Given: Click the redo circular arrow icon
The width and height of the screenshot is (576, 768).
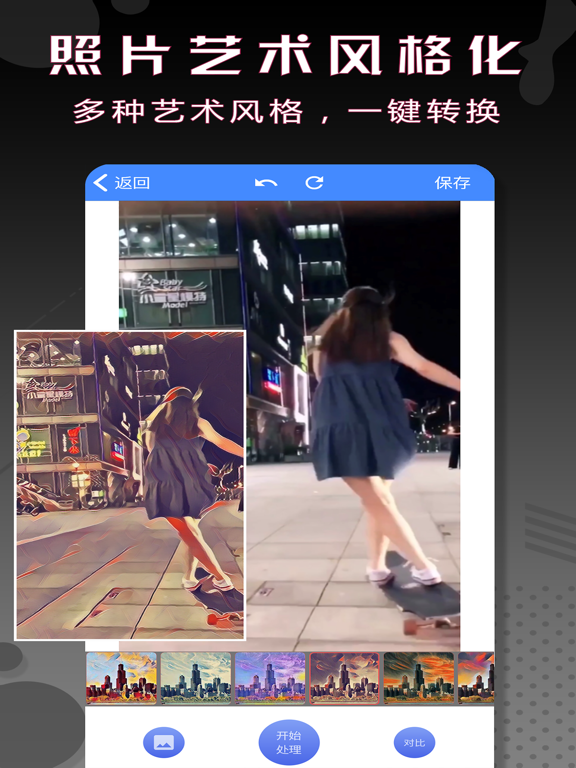Looking at the screenshot, I should (314, 183).
